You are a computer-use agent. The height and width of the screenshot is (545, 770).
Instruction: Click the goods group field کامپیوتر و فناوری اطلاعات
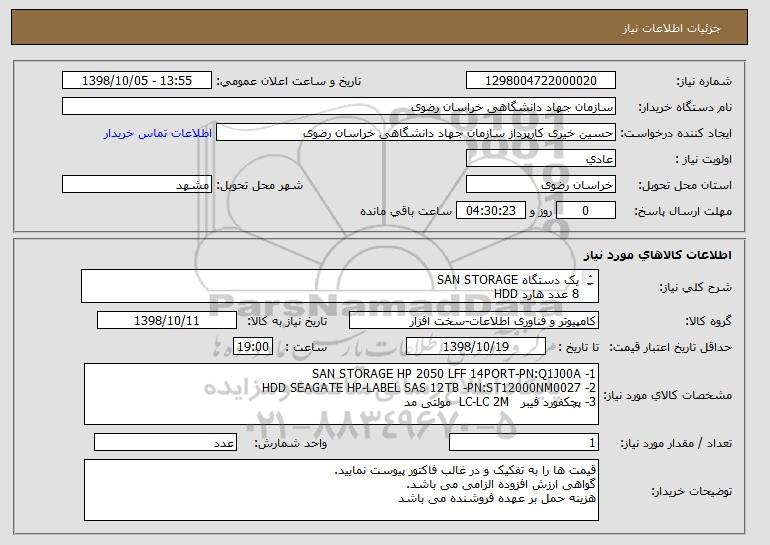474,321
